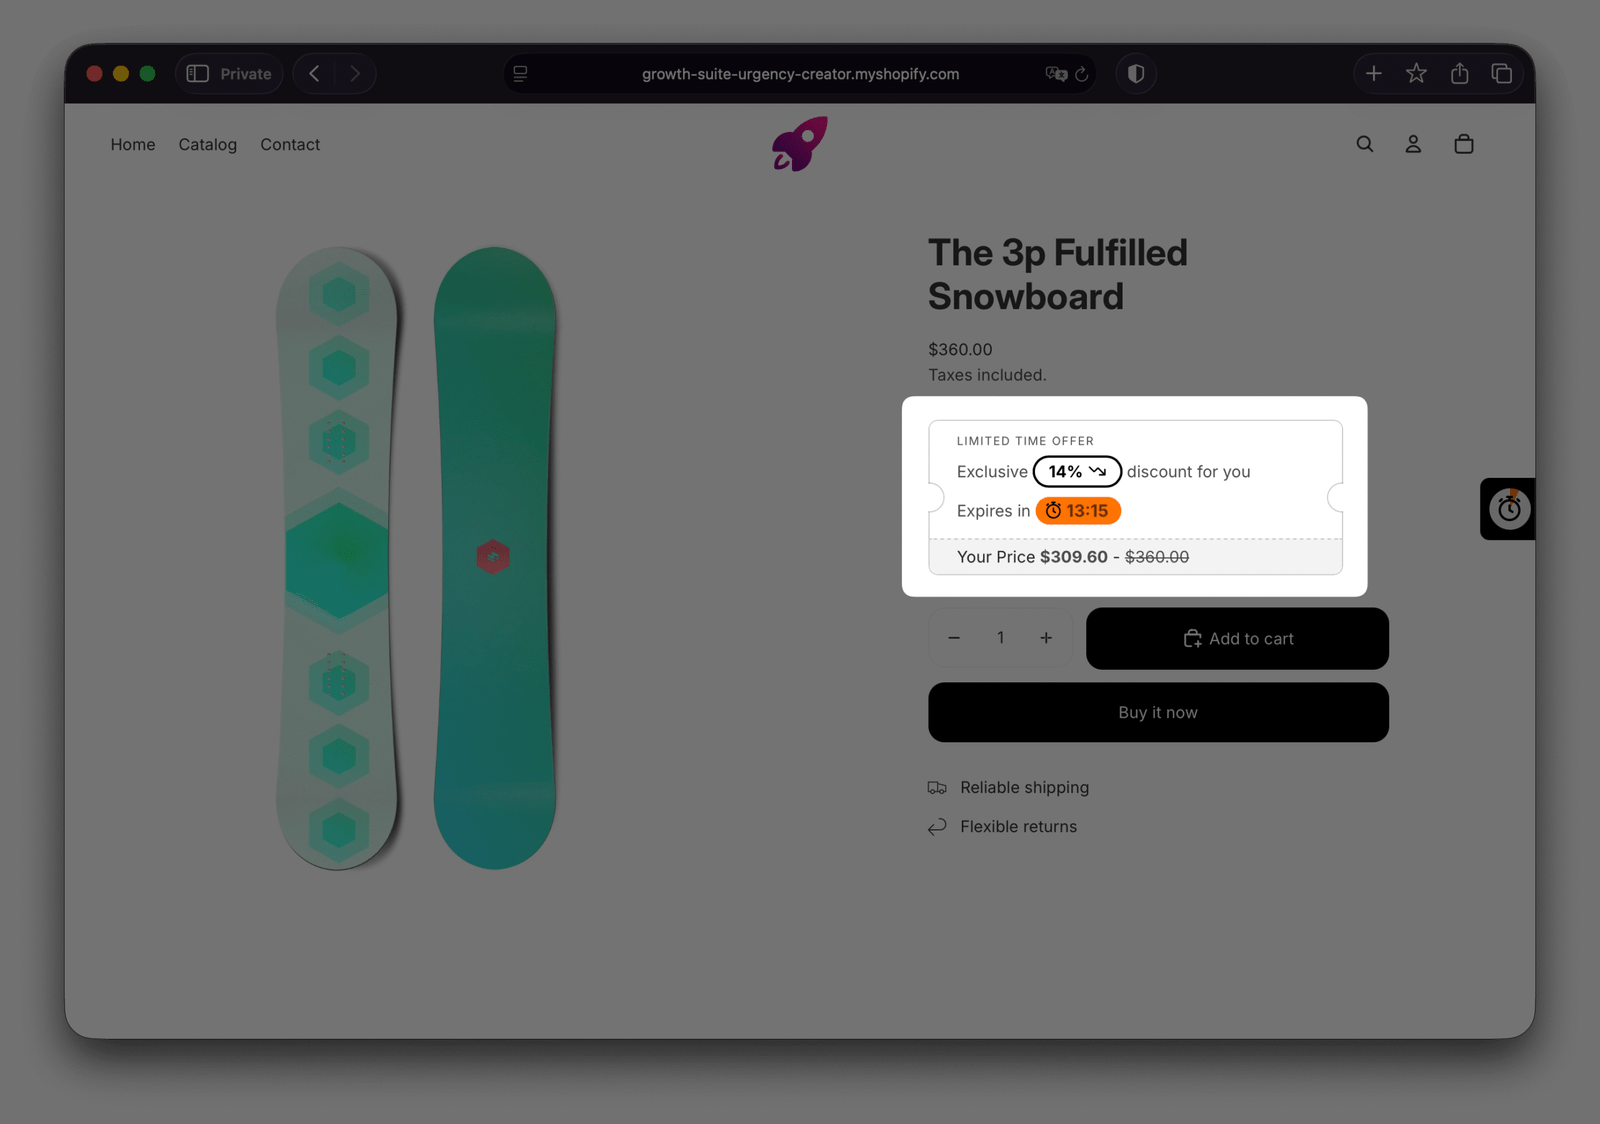Go to the Contact page
The height and width of the screenshot is (1124, 1600).
pyautogui.click(x=290, y=145)
